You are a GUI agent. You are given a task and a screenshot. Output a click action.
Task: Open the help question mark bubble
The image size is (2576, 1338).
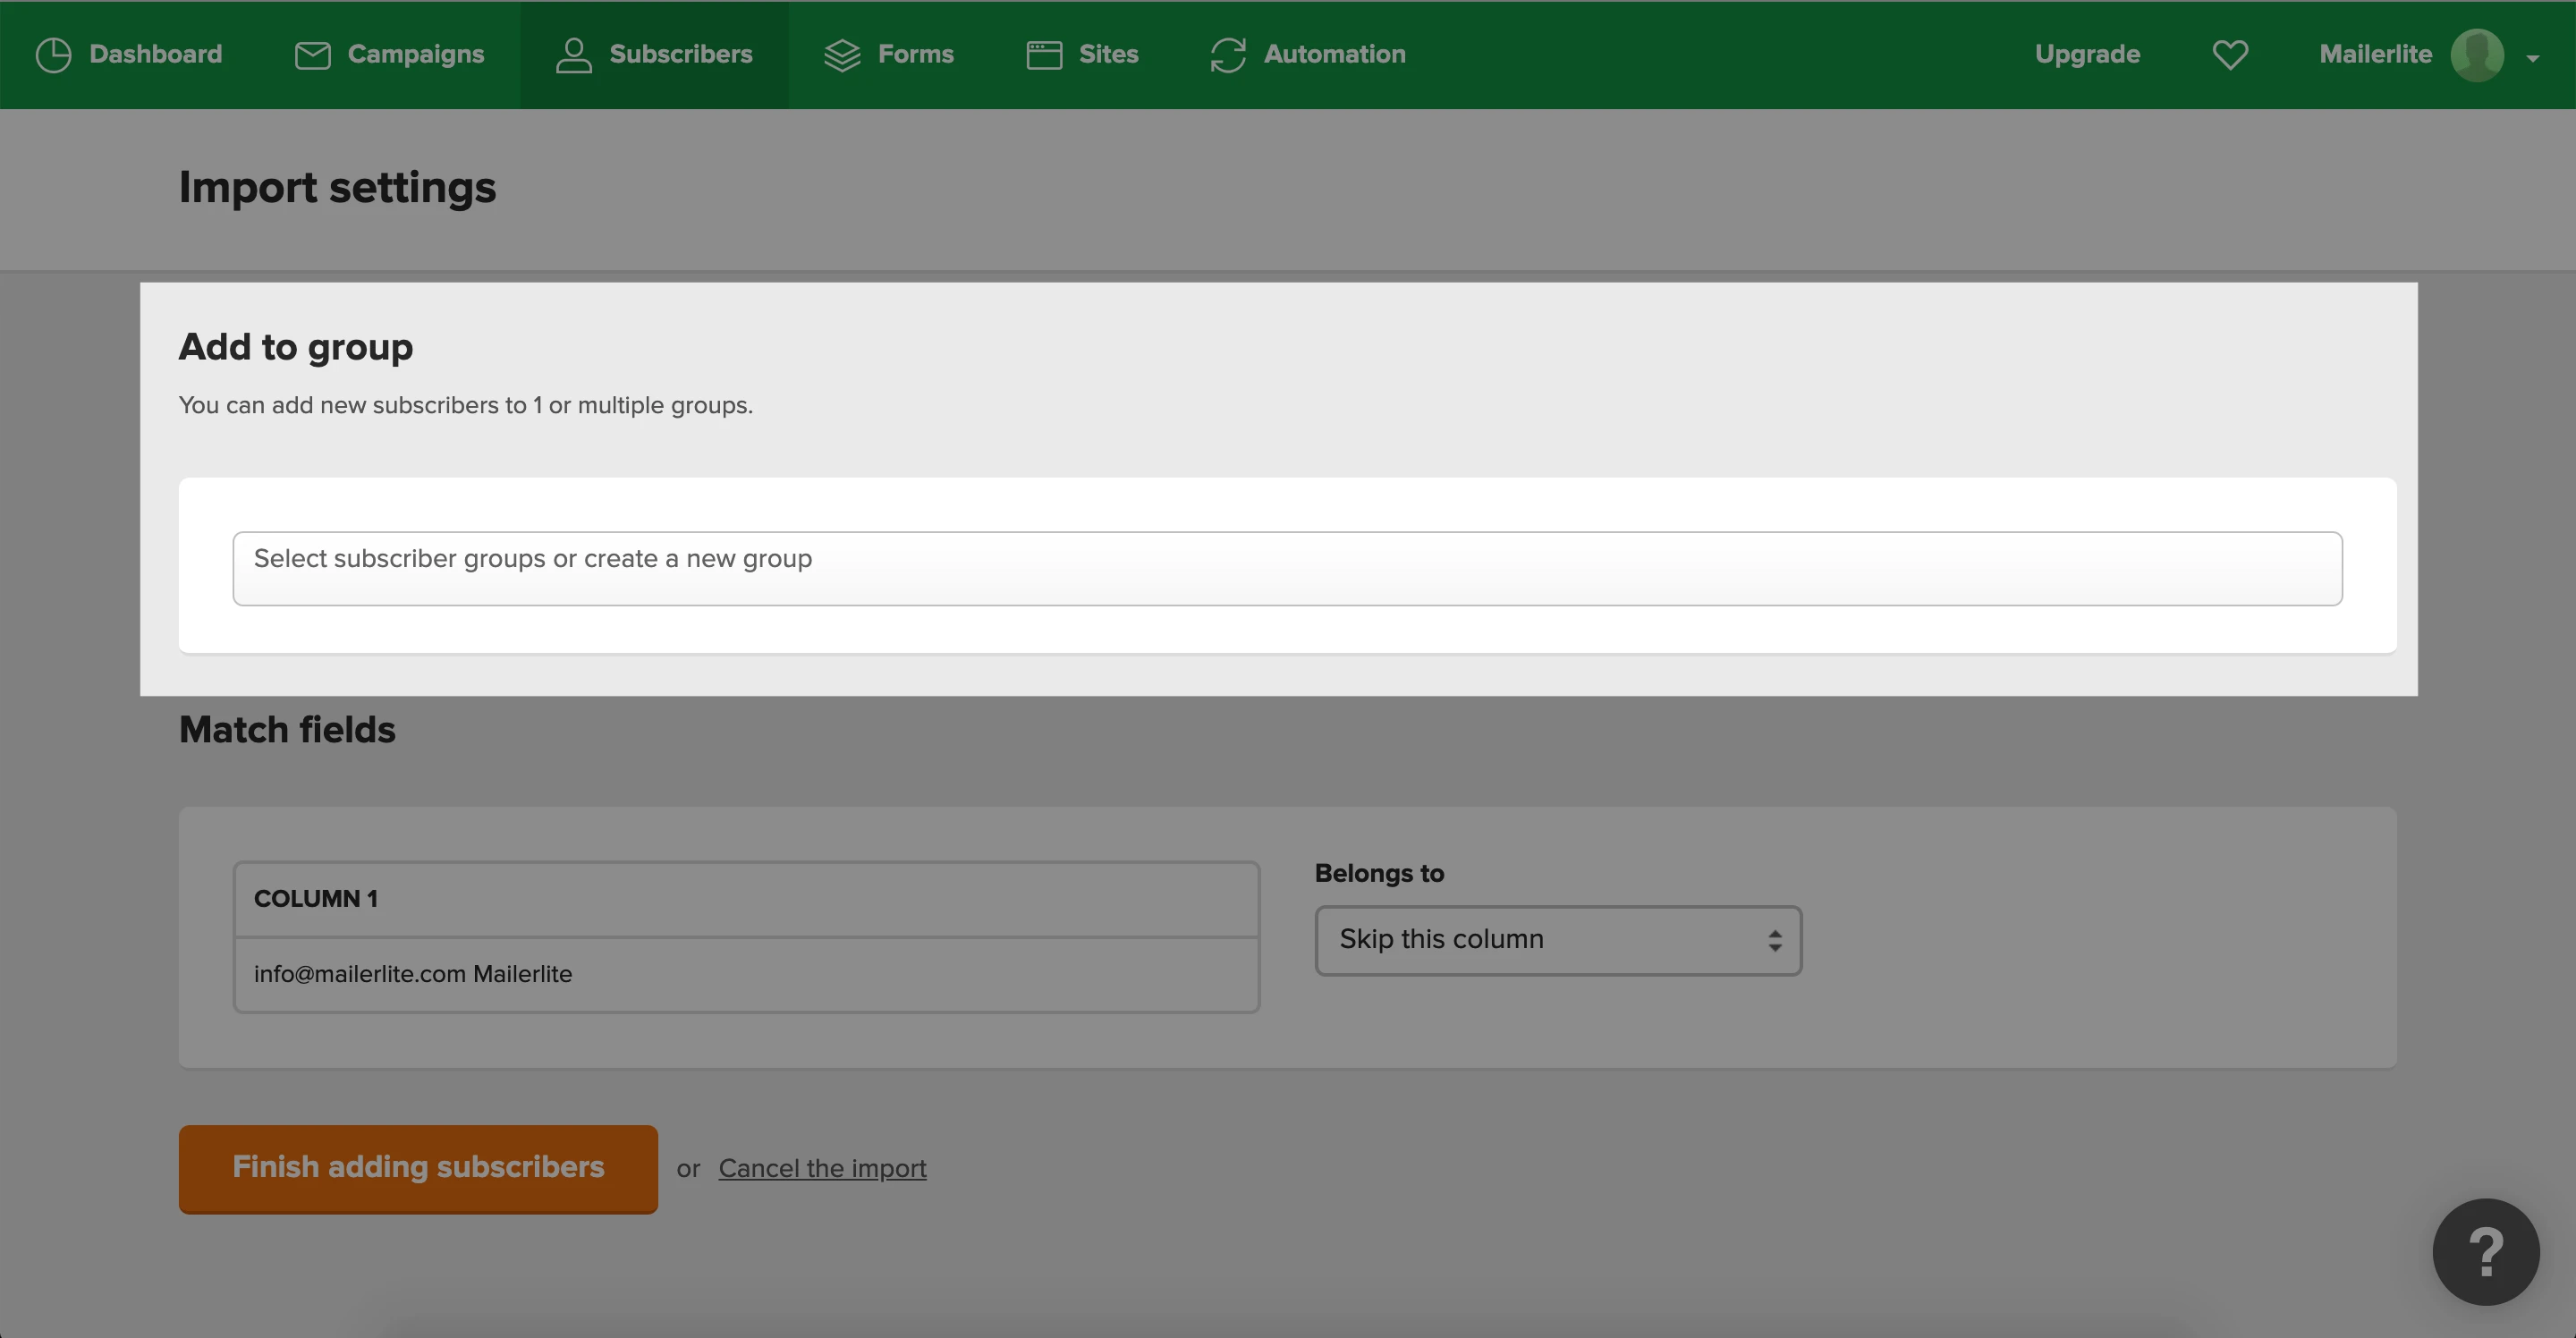[2485, 1252]
